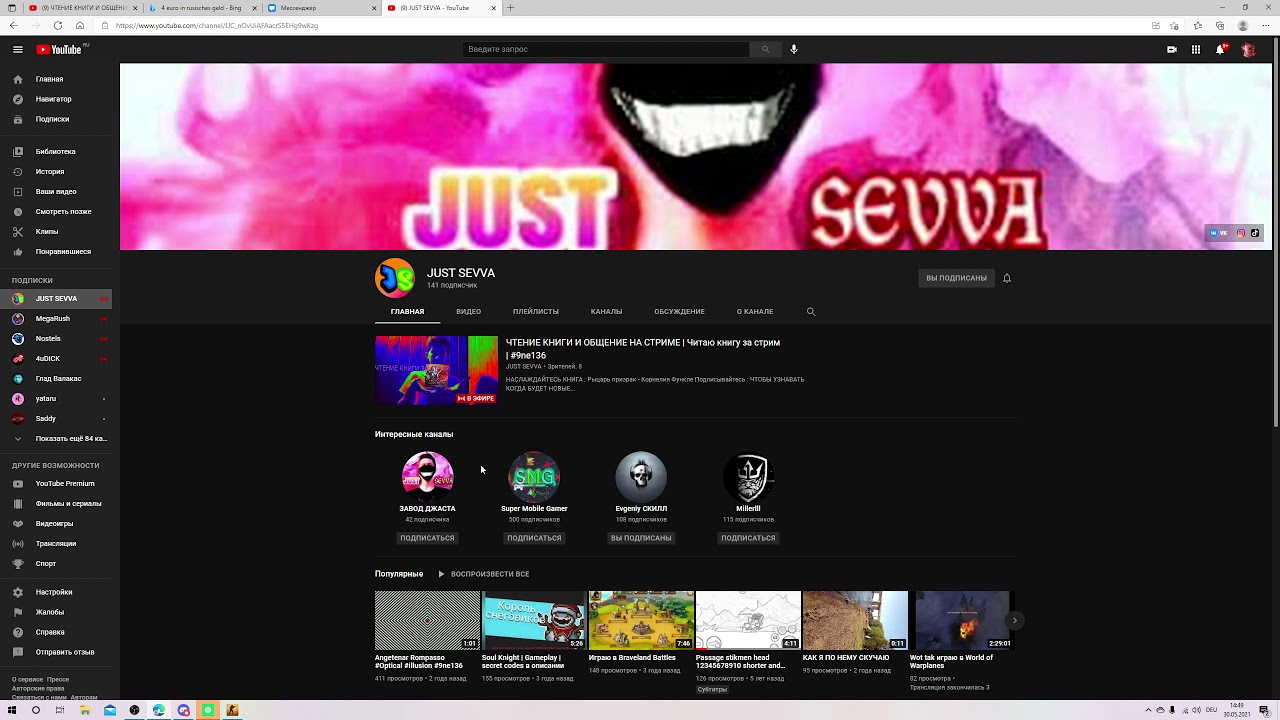
Task: Open Справка in the sidebar
Action: (56, 632)
